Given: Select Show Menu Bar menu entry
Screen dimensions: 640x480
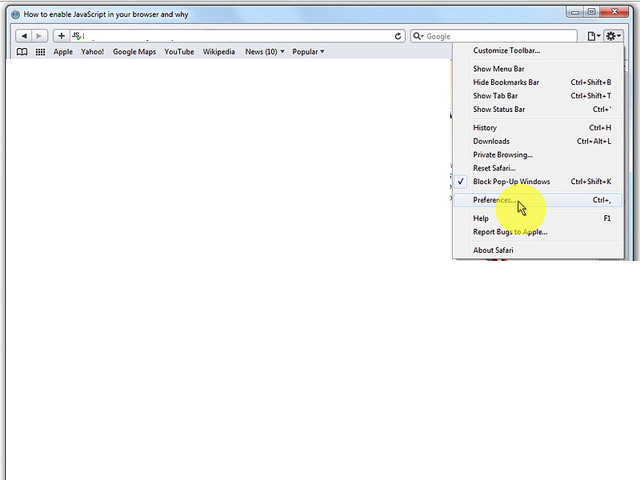Looking at the screenshot, I should tap(498, 69).
